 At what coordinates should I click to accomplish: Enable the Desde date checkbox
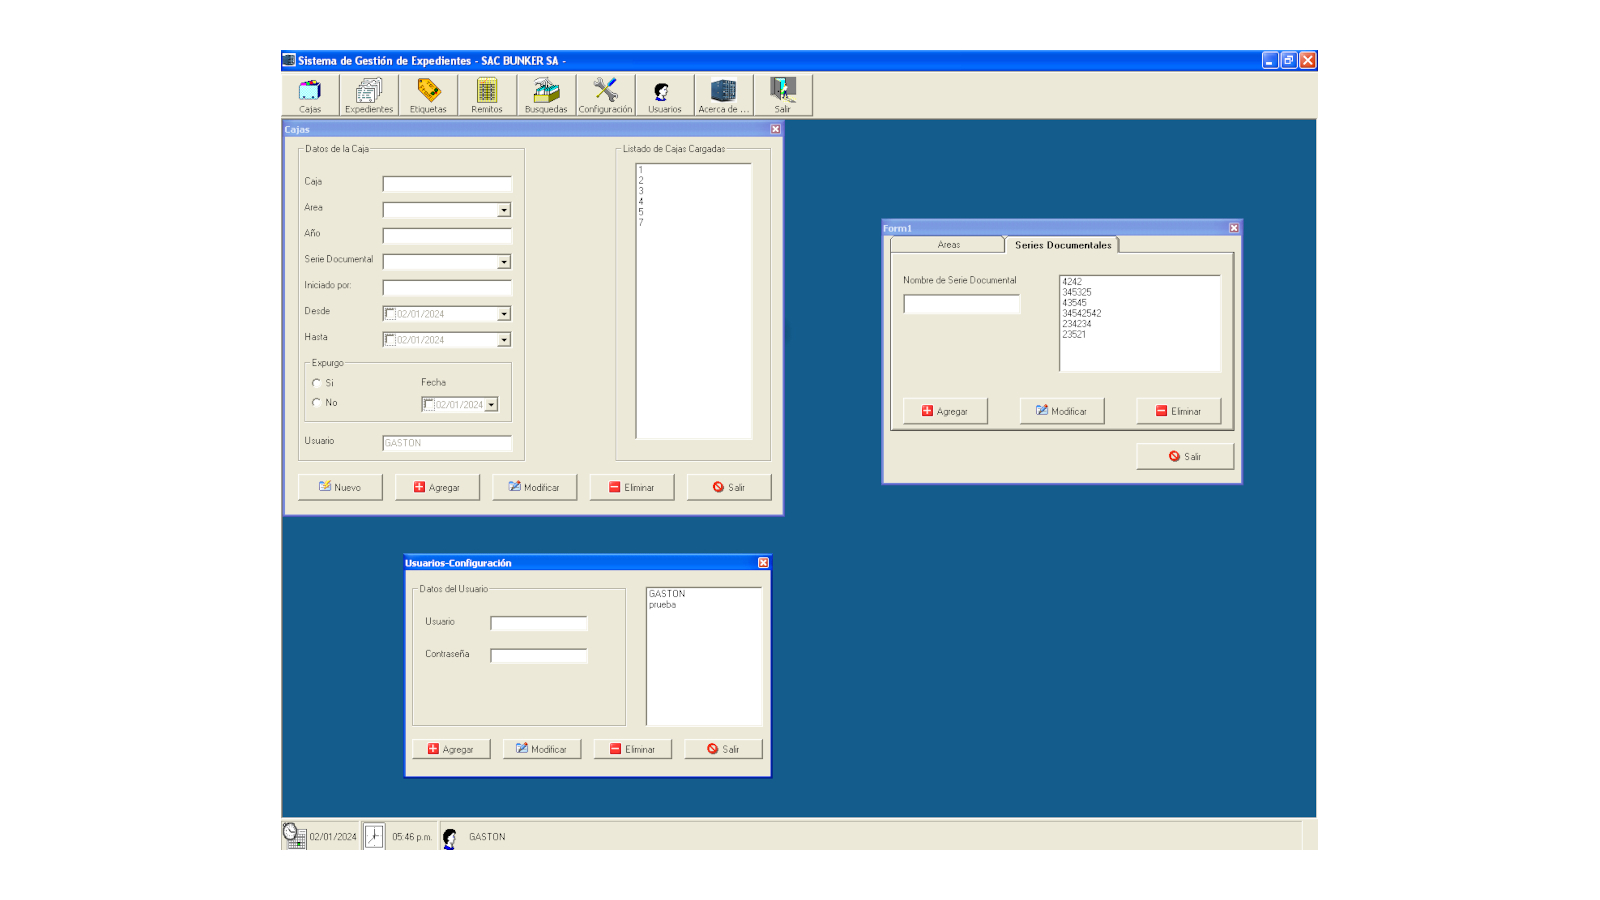tap(390, 314)
